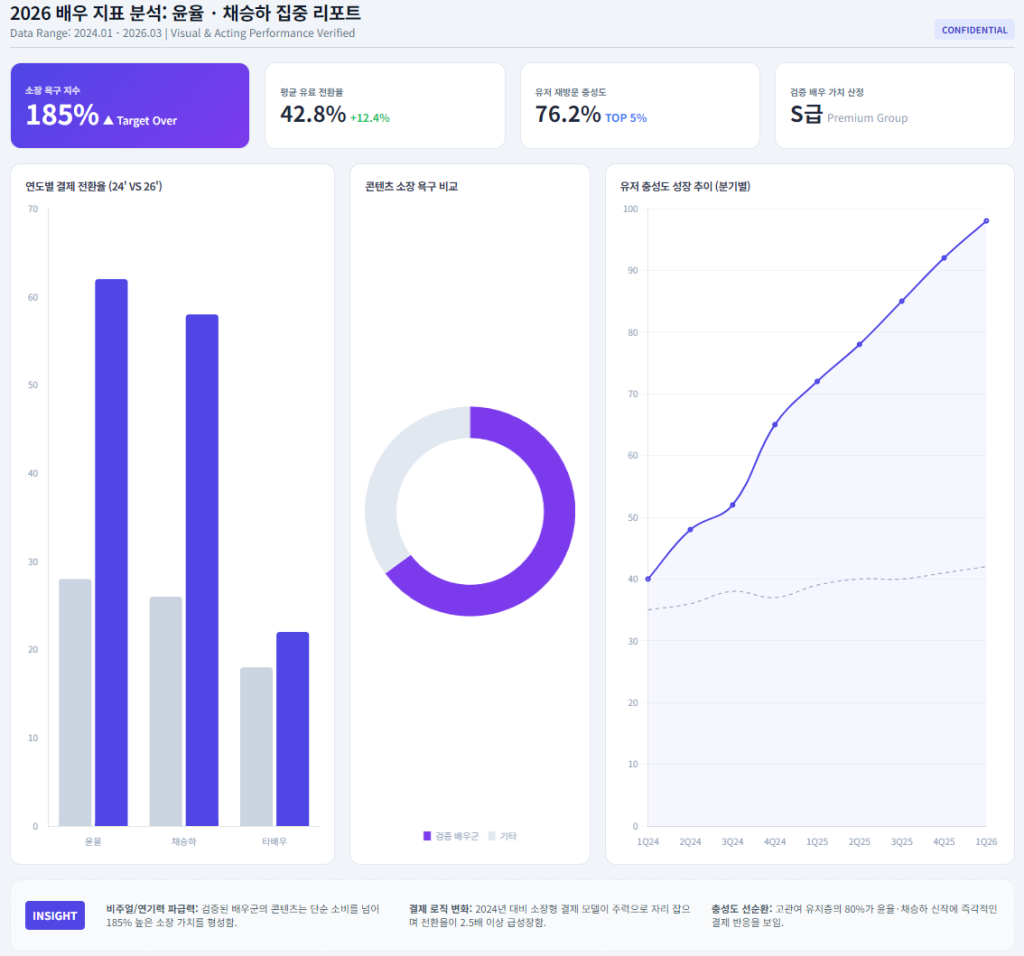Select the 소장 욕구 지수 185% card

[x=130, y=105]
